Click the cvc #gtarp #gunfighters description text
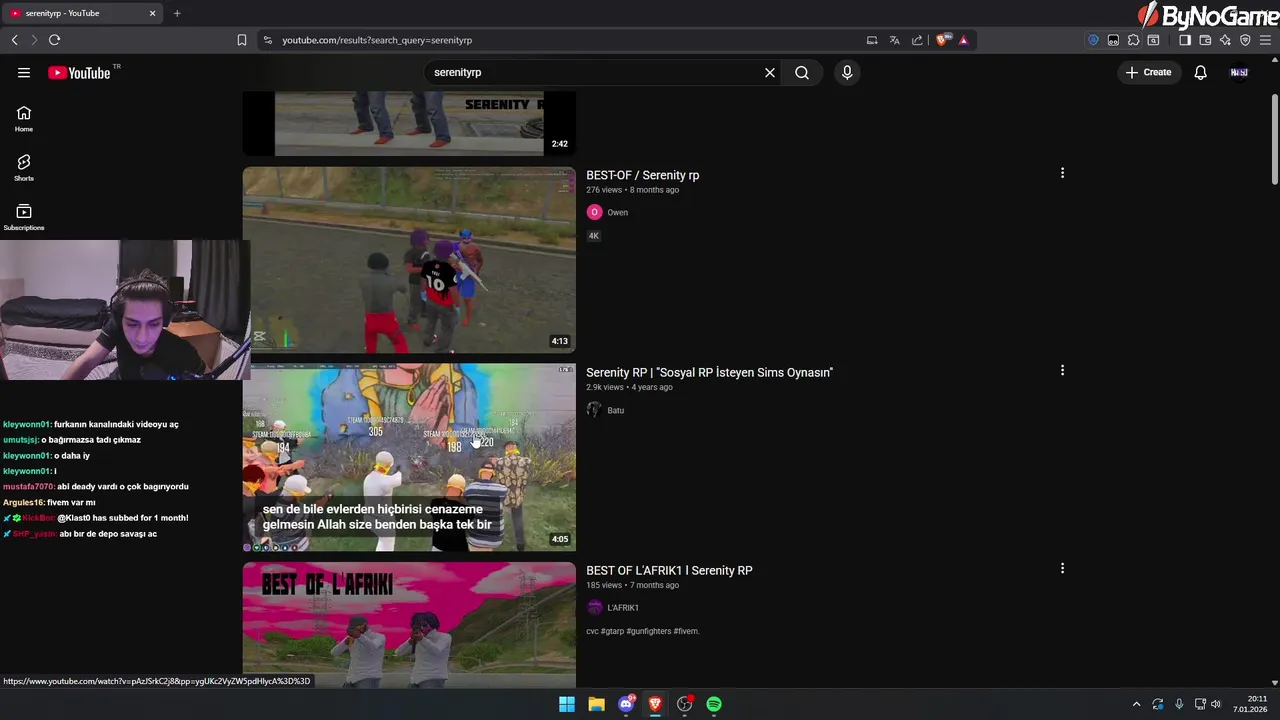The height and width of the screenshot is (720, 1280). click(x=643, y=631)
